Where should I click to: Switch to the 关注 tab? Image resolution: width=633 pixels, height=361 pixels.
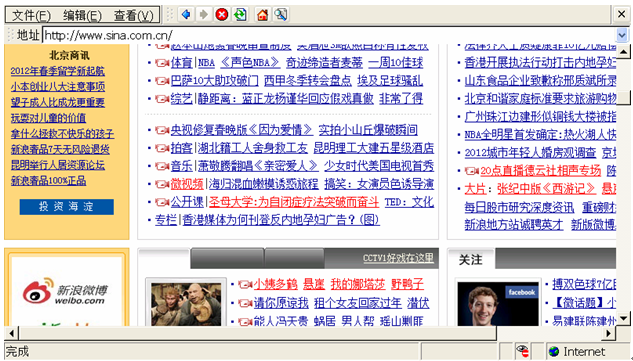[x=470, y=259]
